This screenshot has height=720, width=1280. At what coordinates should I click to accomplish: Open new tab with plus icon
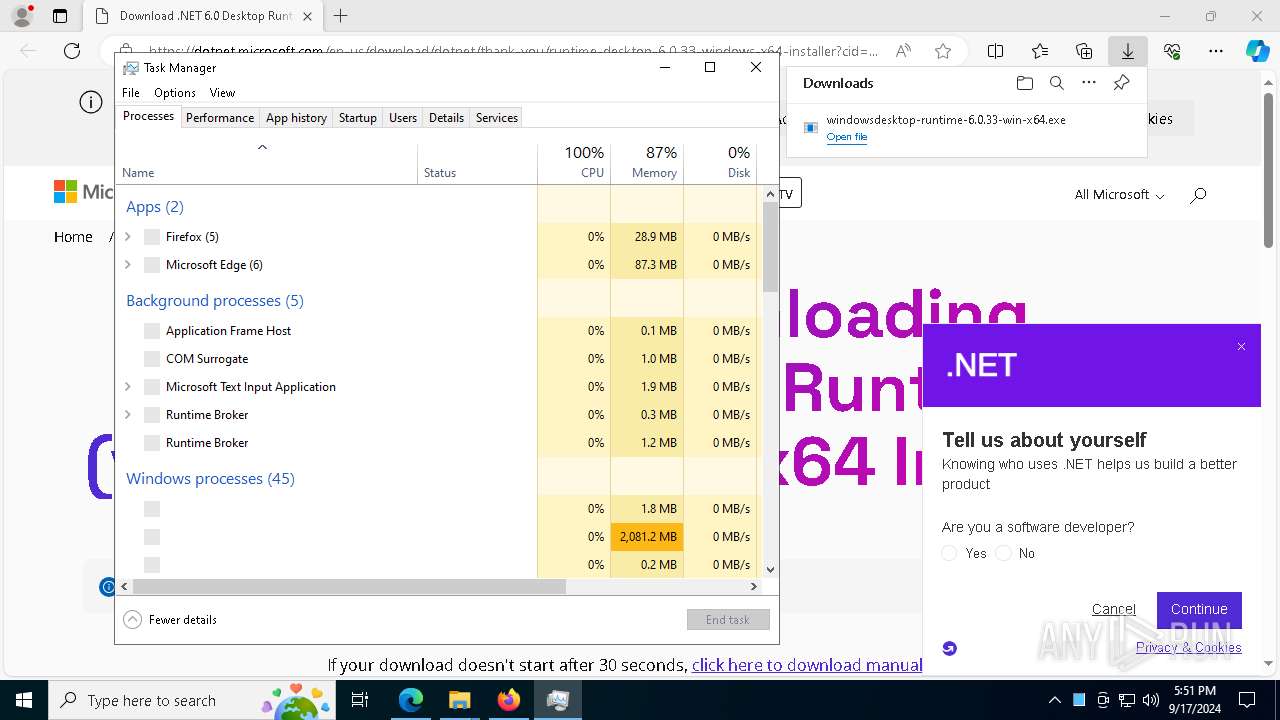coord(341,16)
